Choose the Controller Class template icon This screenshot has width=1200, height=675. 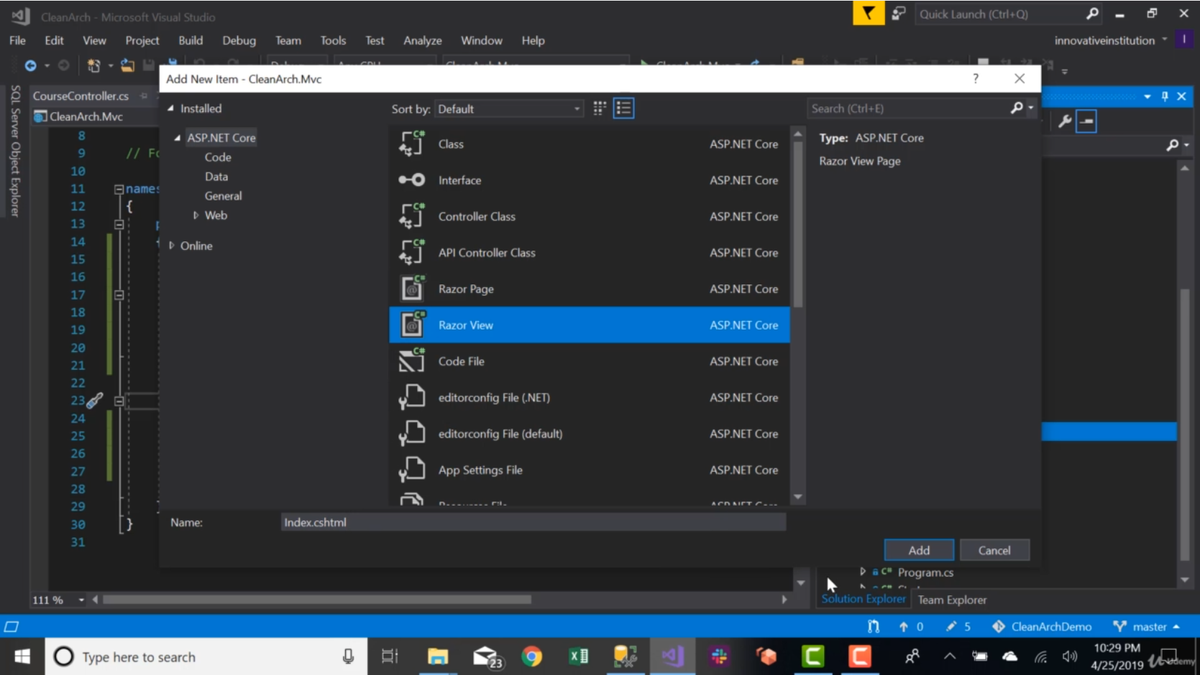pyautogui.click(x=412, y=216)
